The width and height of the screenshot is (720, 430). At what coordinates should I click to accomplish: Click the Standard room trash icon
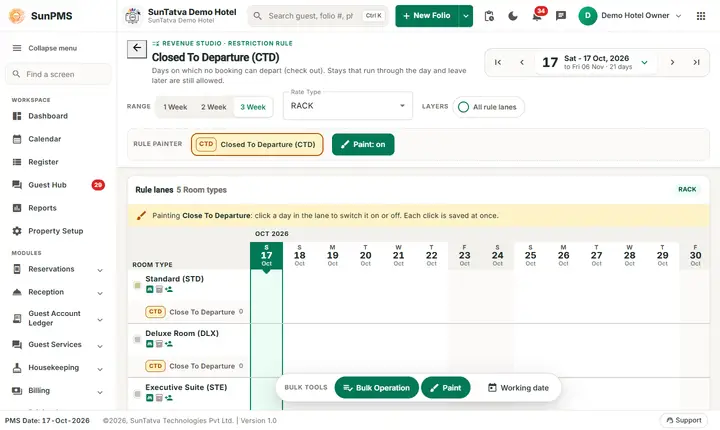159,289
